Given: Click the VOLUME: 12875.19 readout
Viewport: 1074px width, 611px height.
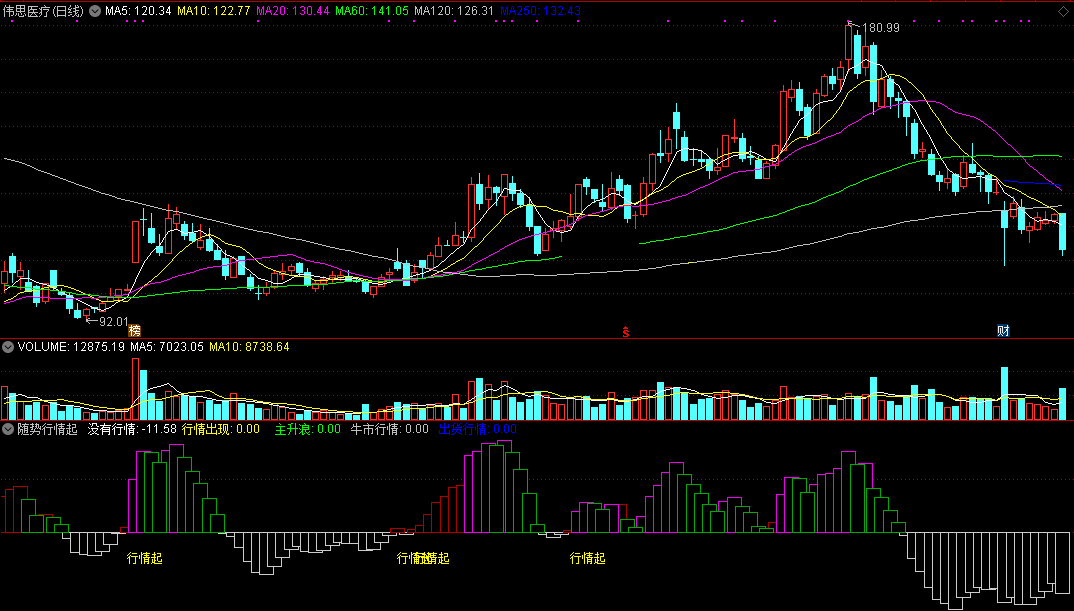Looking at the screenshot, I should click(71, 347).
